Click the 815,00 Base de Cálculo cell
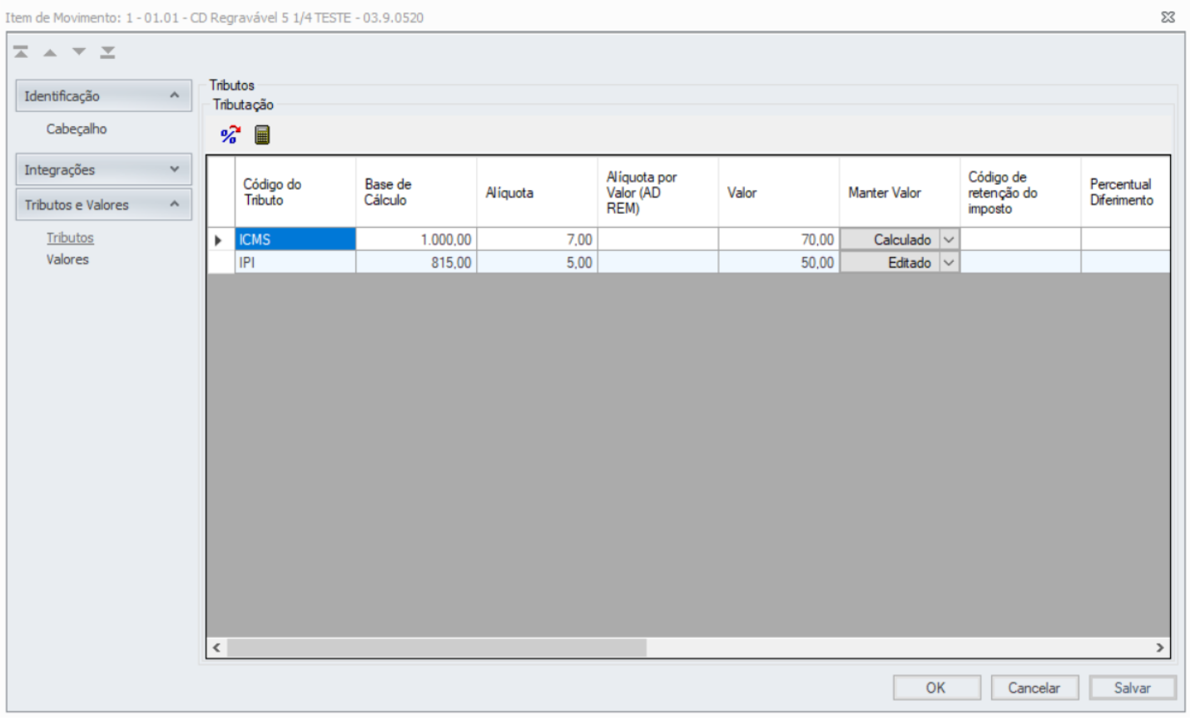1190x718 pixels. [x=416, y=263]
